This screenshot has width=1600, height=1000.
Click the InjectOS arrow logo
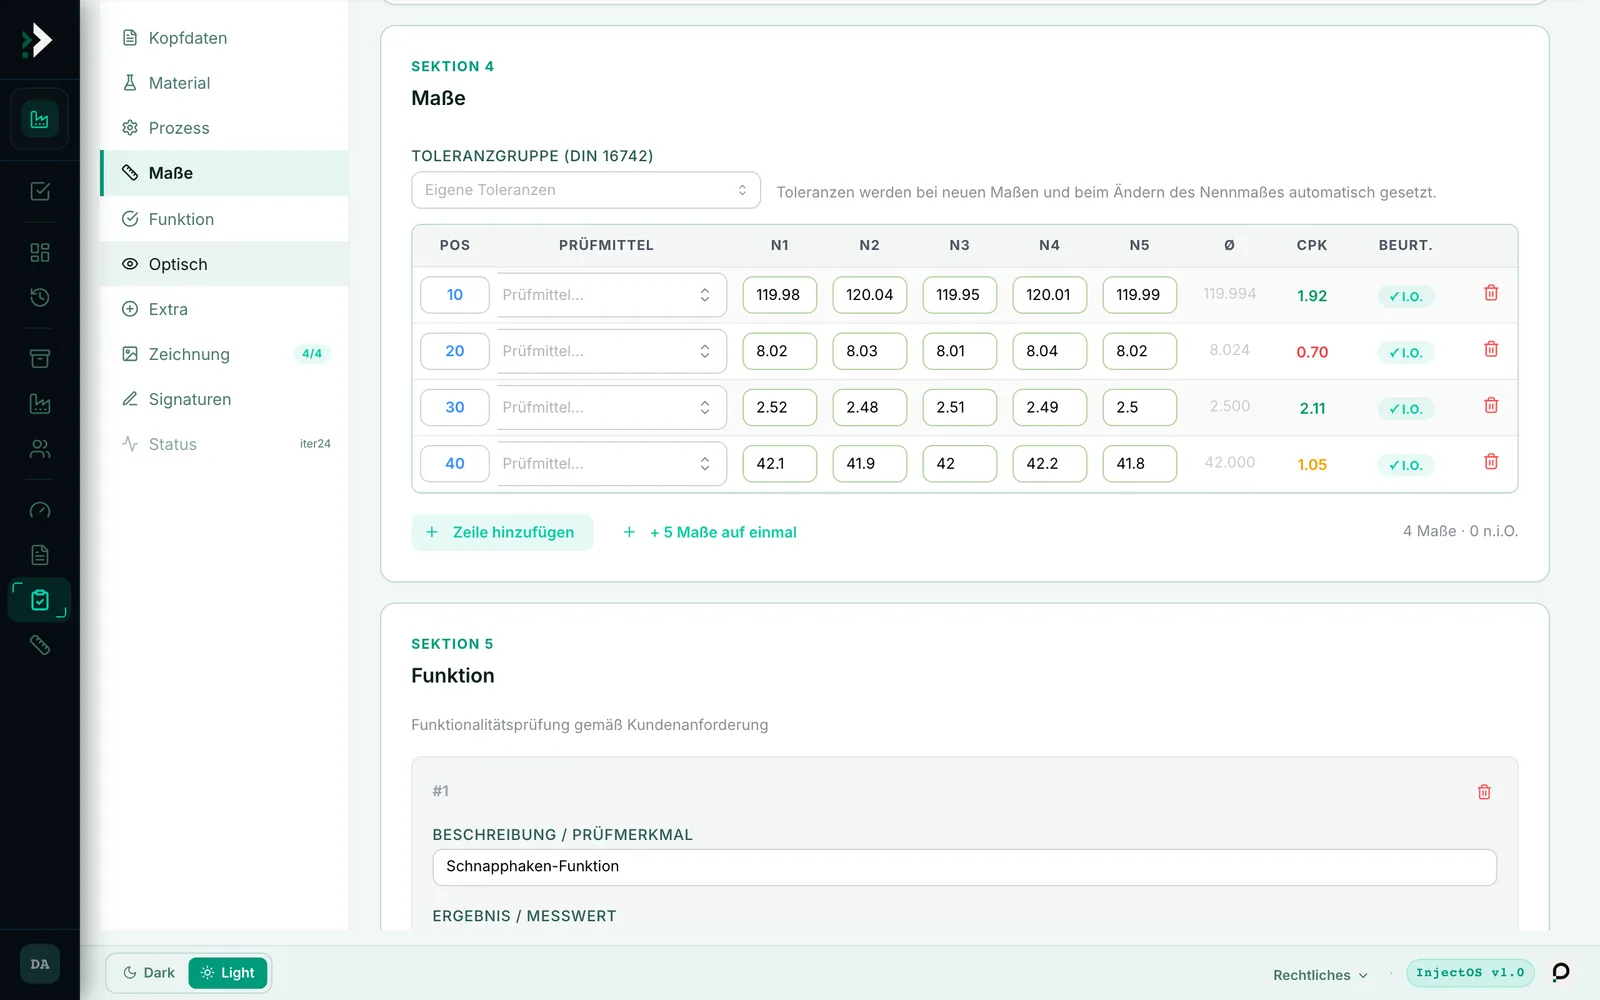tap(38, 40)
